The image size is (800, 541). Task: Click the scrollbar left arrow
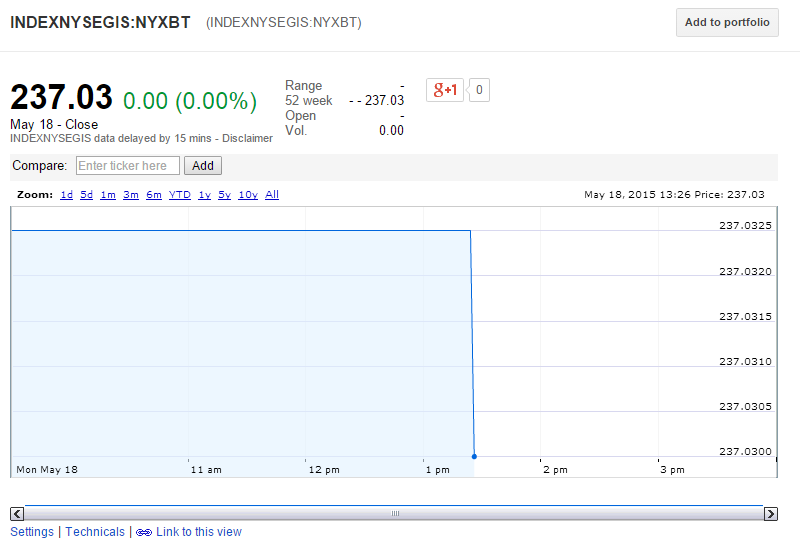[x=17, y=514]
